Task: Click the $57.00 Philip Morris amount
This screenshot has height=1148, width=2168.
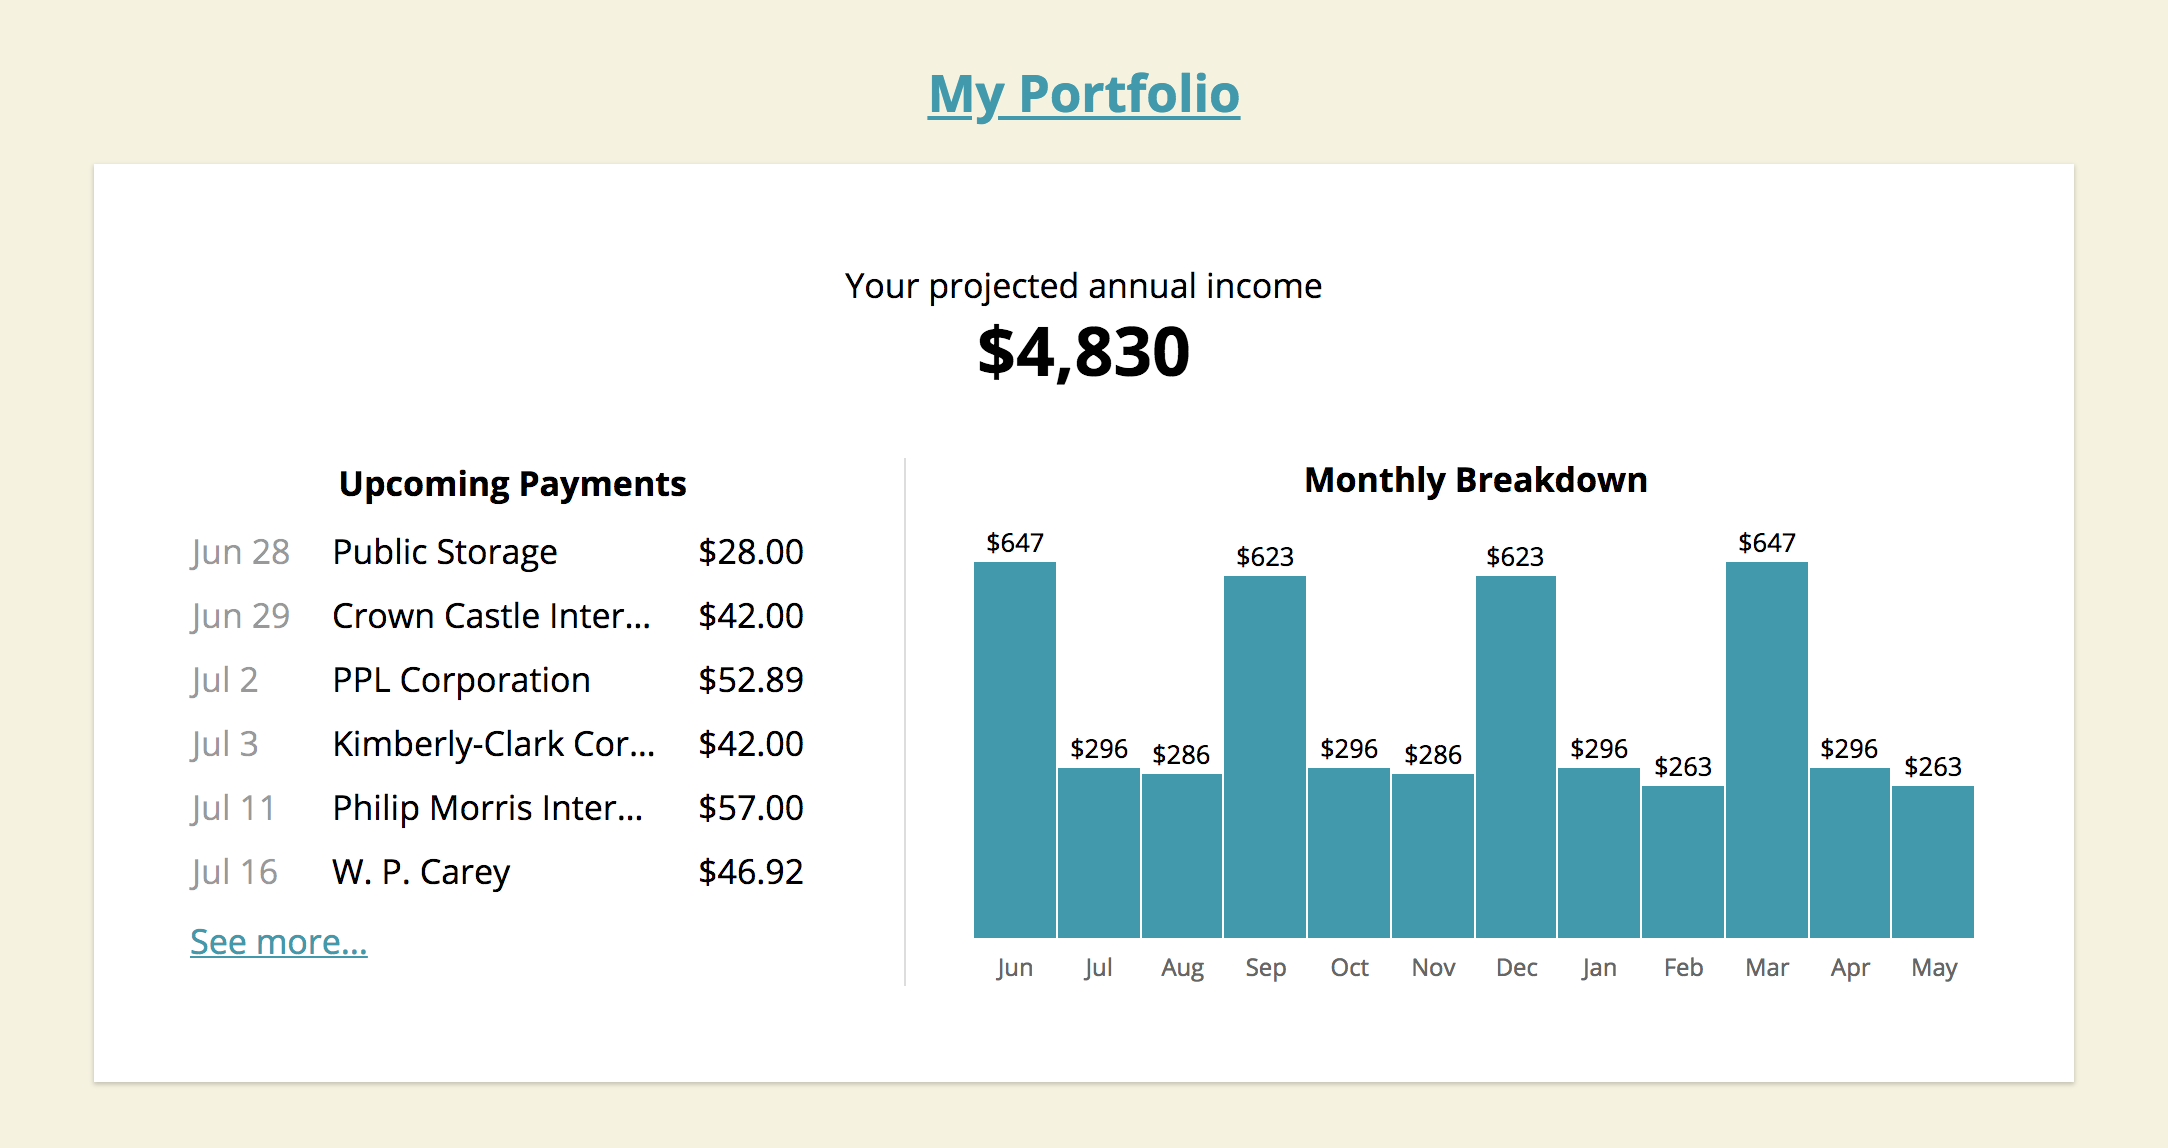Action: pyautogui.click(x=751, y=808)
